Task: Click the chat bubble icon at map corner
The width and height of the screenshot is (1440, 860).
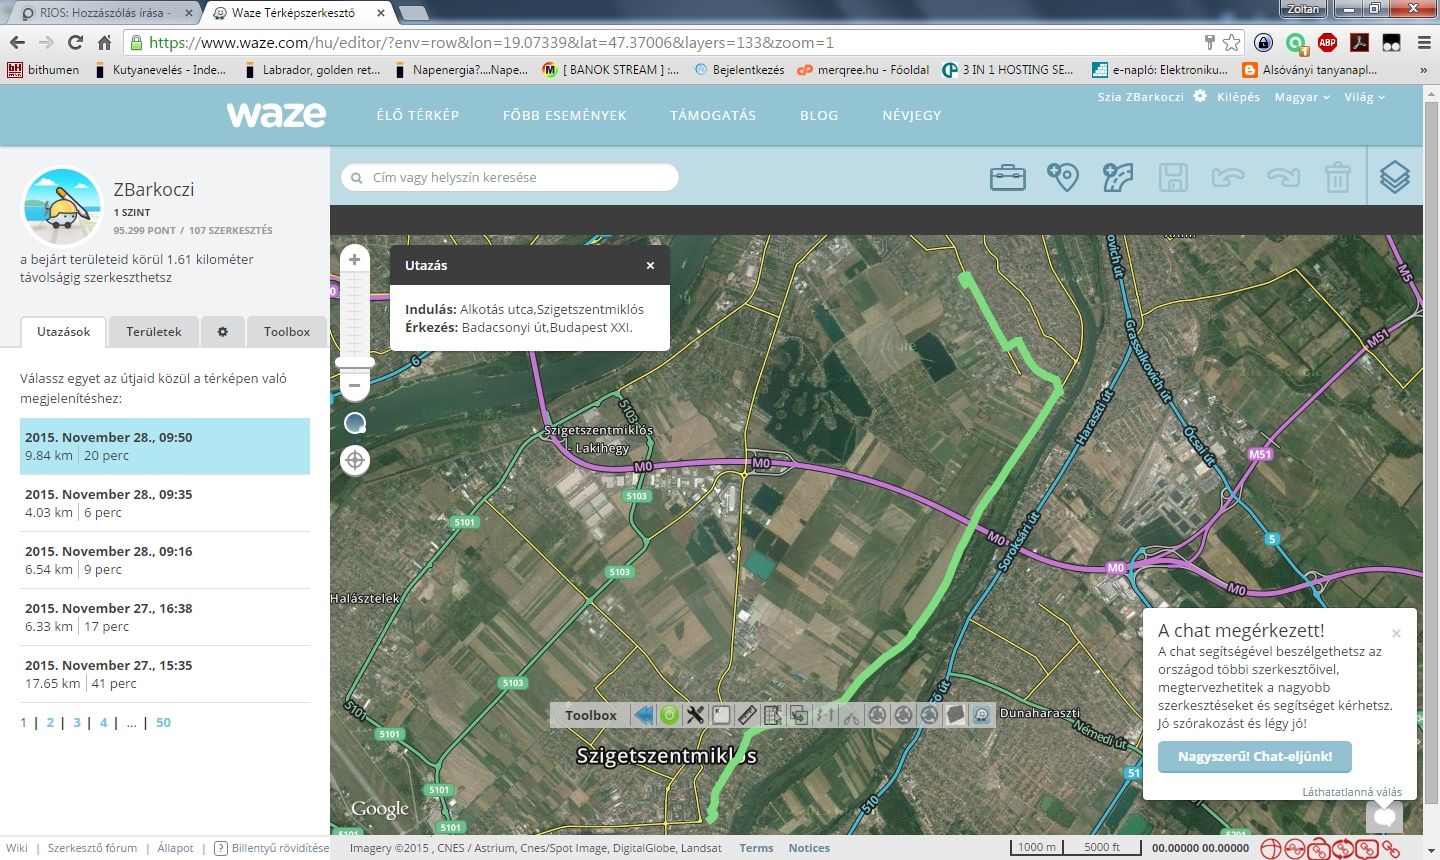Action: 1385,816
